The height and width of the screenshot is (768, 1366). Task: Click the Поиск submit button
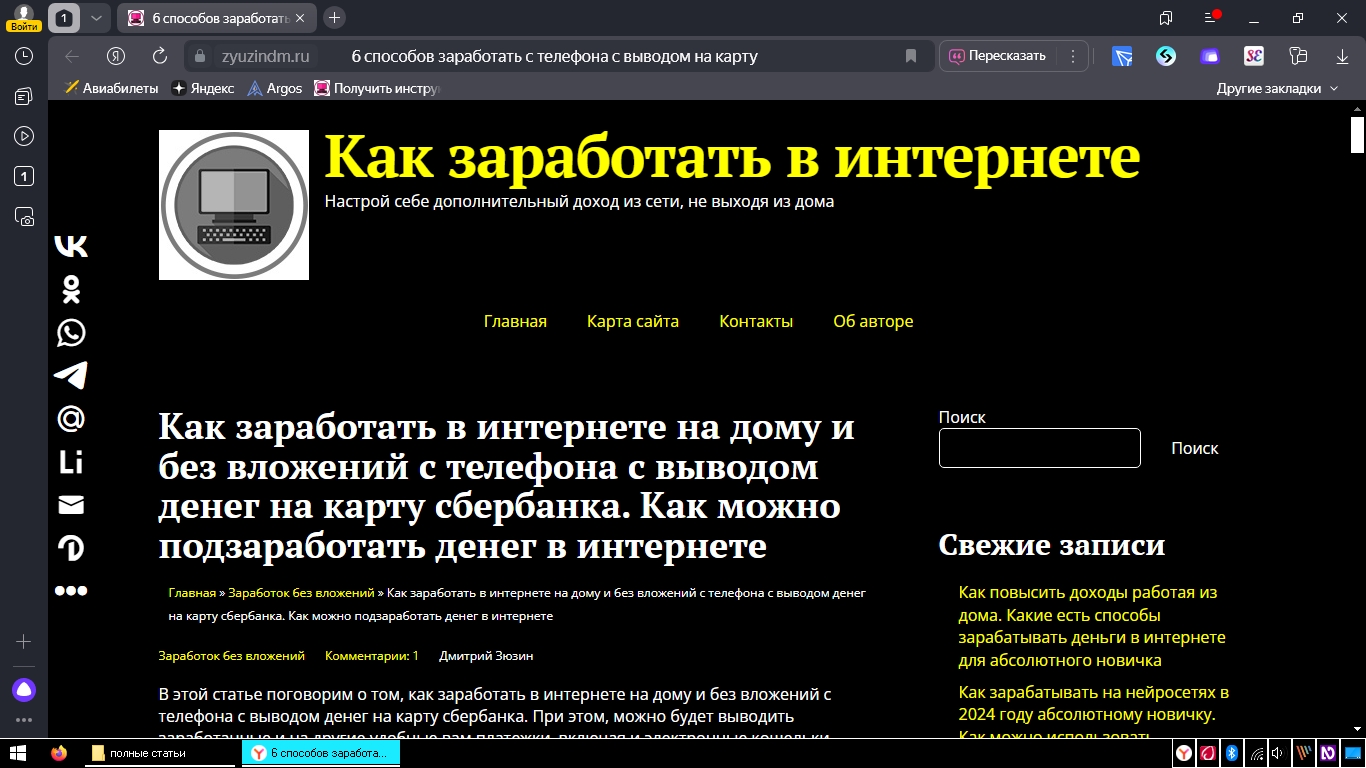pyautogui.click(x=1195, y=448)
